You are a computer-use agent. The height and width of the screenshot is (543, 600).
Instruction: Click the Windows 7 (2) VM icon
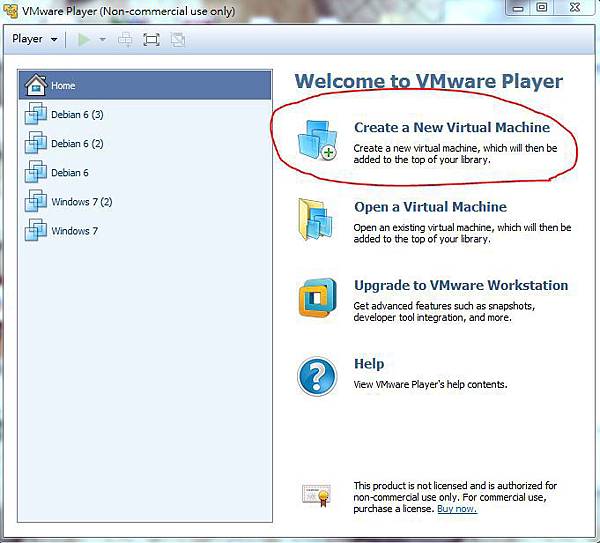pyautogui.click(x=36, y=201)
